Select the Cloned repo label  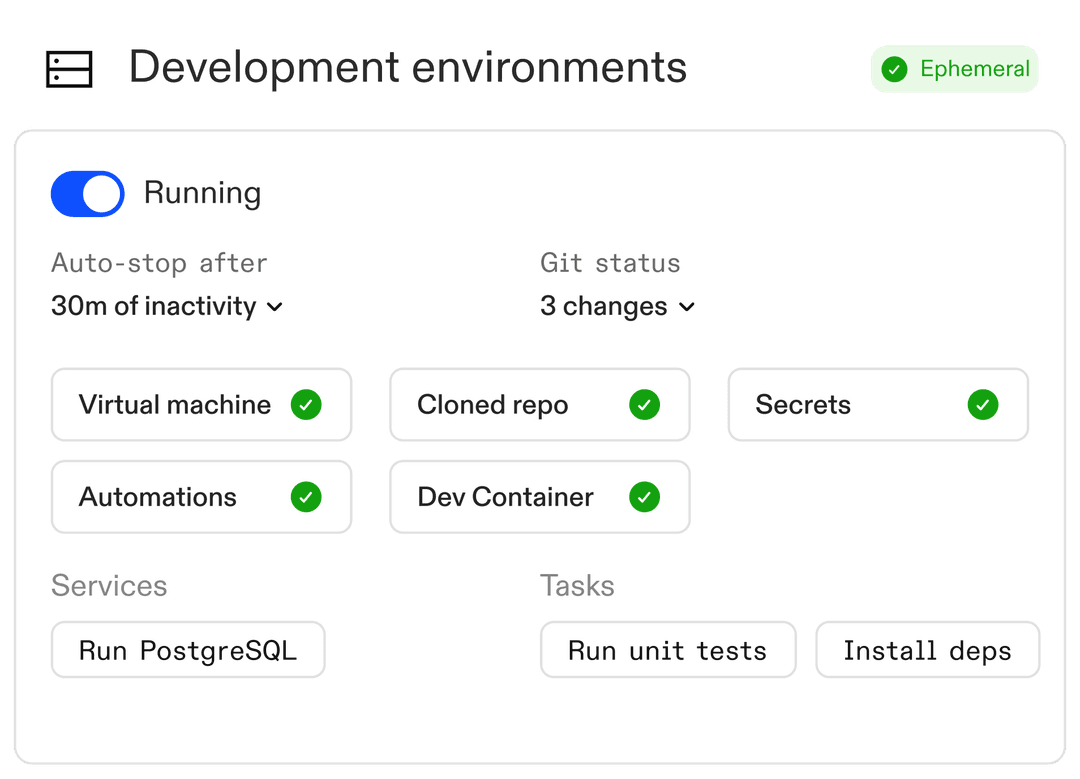coord(493,405)
